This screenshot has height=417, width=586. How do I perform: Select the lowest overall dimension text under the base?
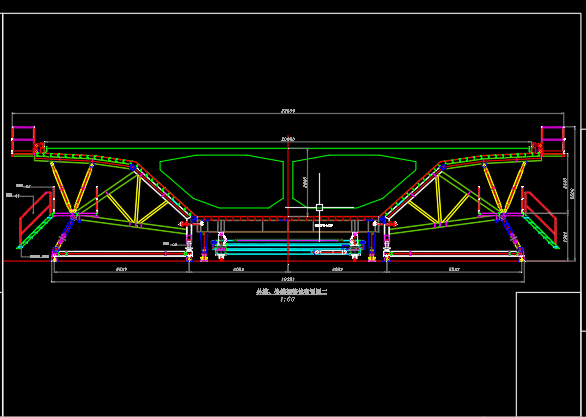(288, 279)
